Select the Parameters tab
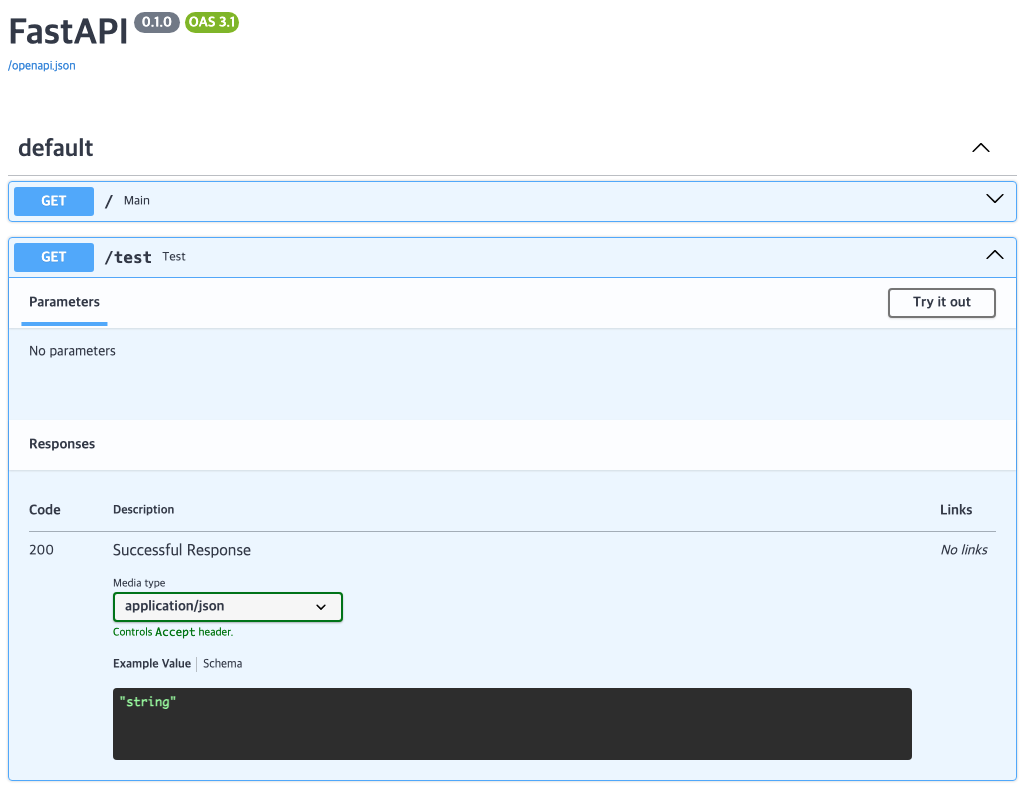1028x792 pixels. click(x=64, y=302)
